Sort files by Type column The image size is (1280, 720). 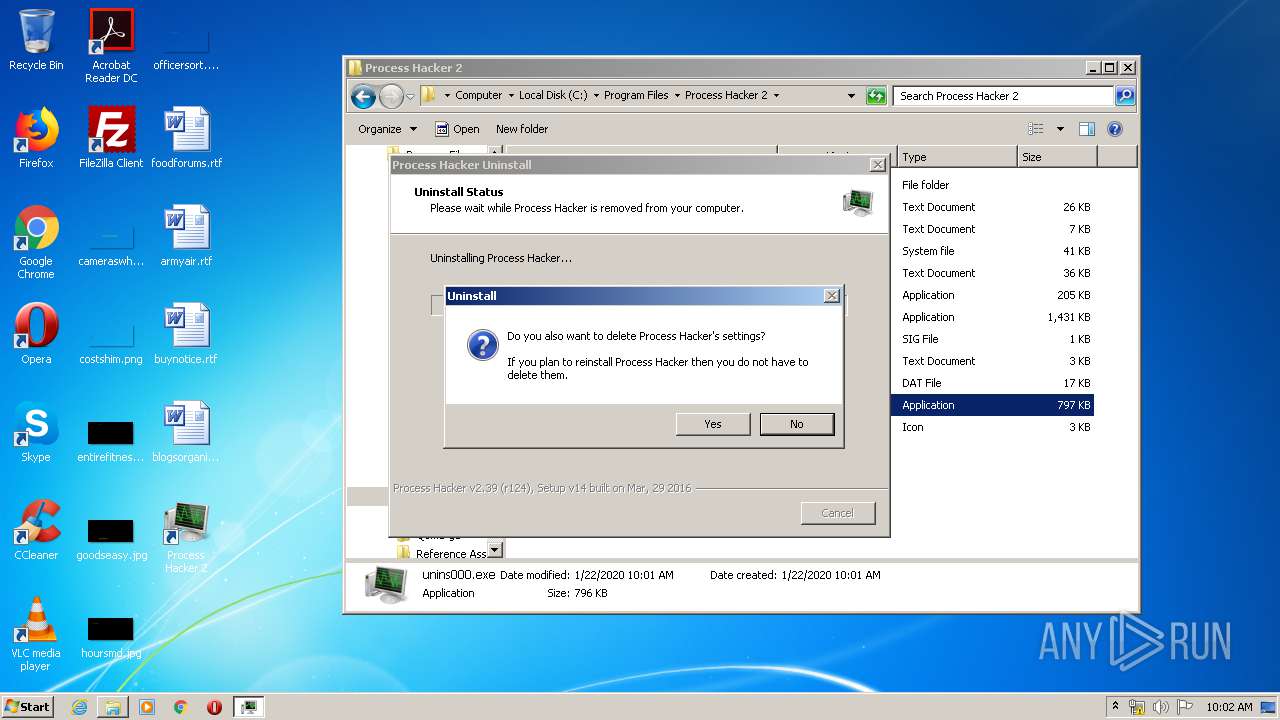point(957,157)
